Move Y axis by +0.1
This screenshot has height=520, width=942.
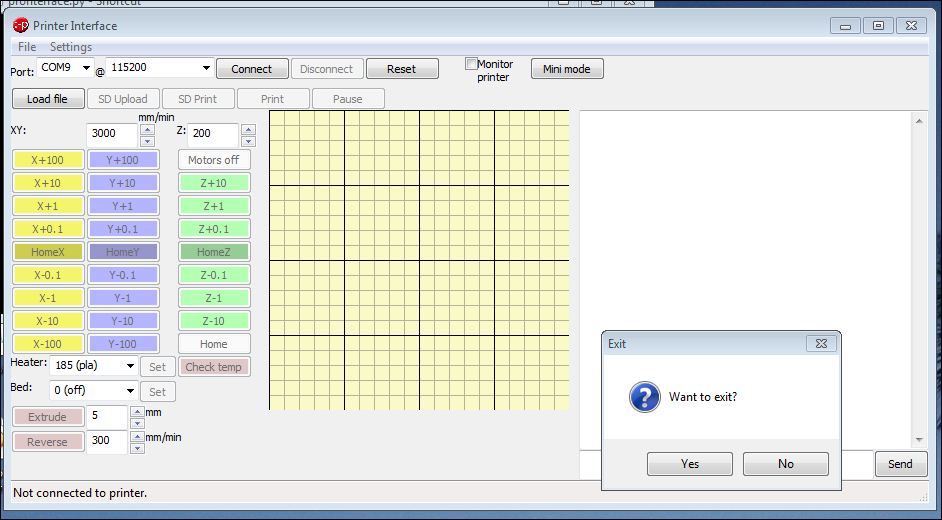123,229
